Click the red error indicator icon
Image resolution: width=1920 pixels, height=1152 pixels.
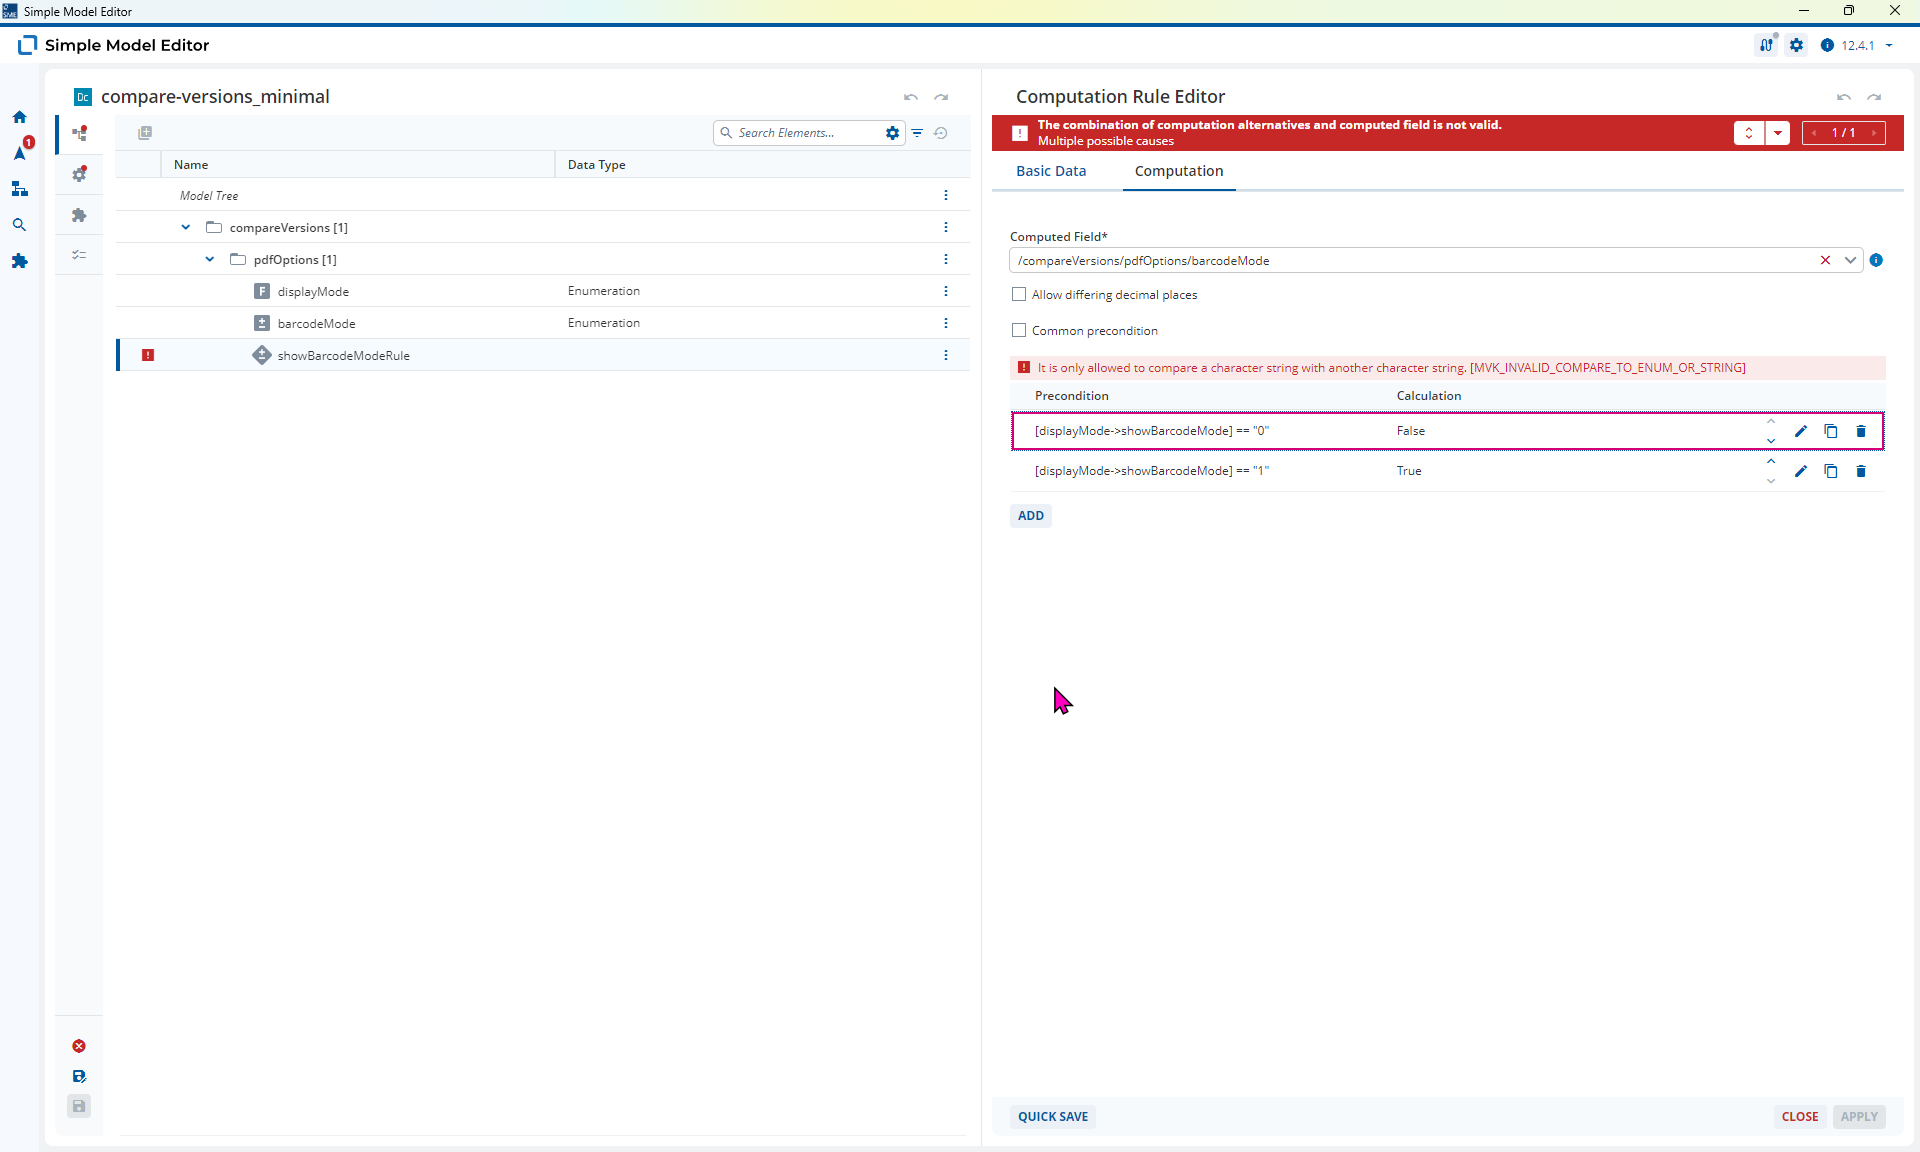pyautogui.click(x=79, y=1046)
